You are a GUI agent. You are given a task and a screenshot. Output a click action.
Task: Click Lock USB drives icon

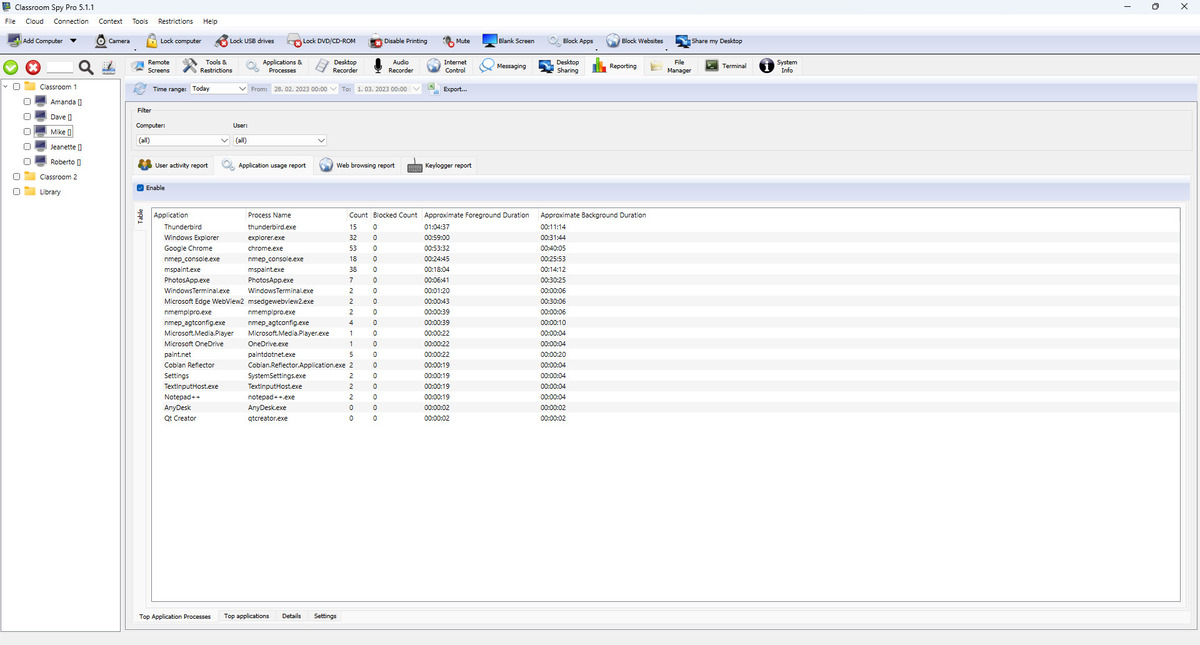221,41
